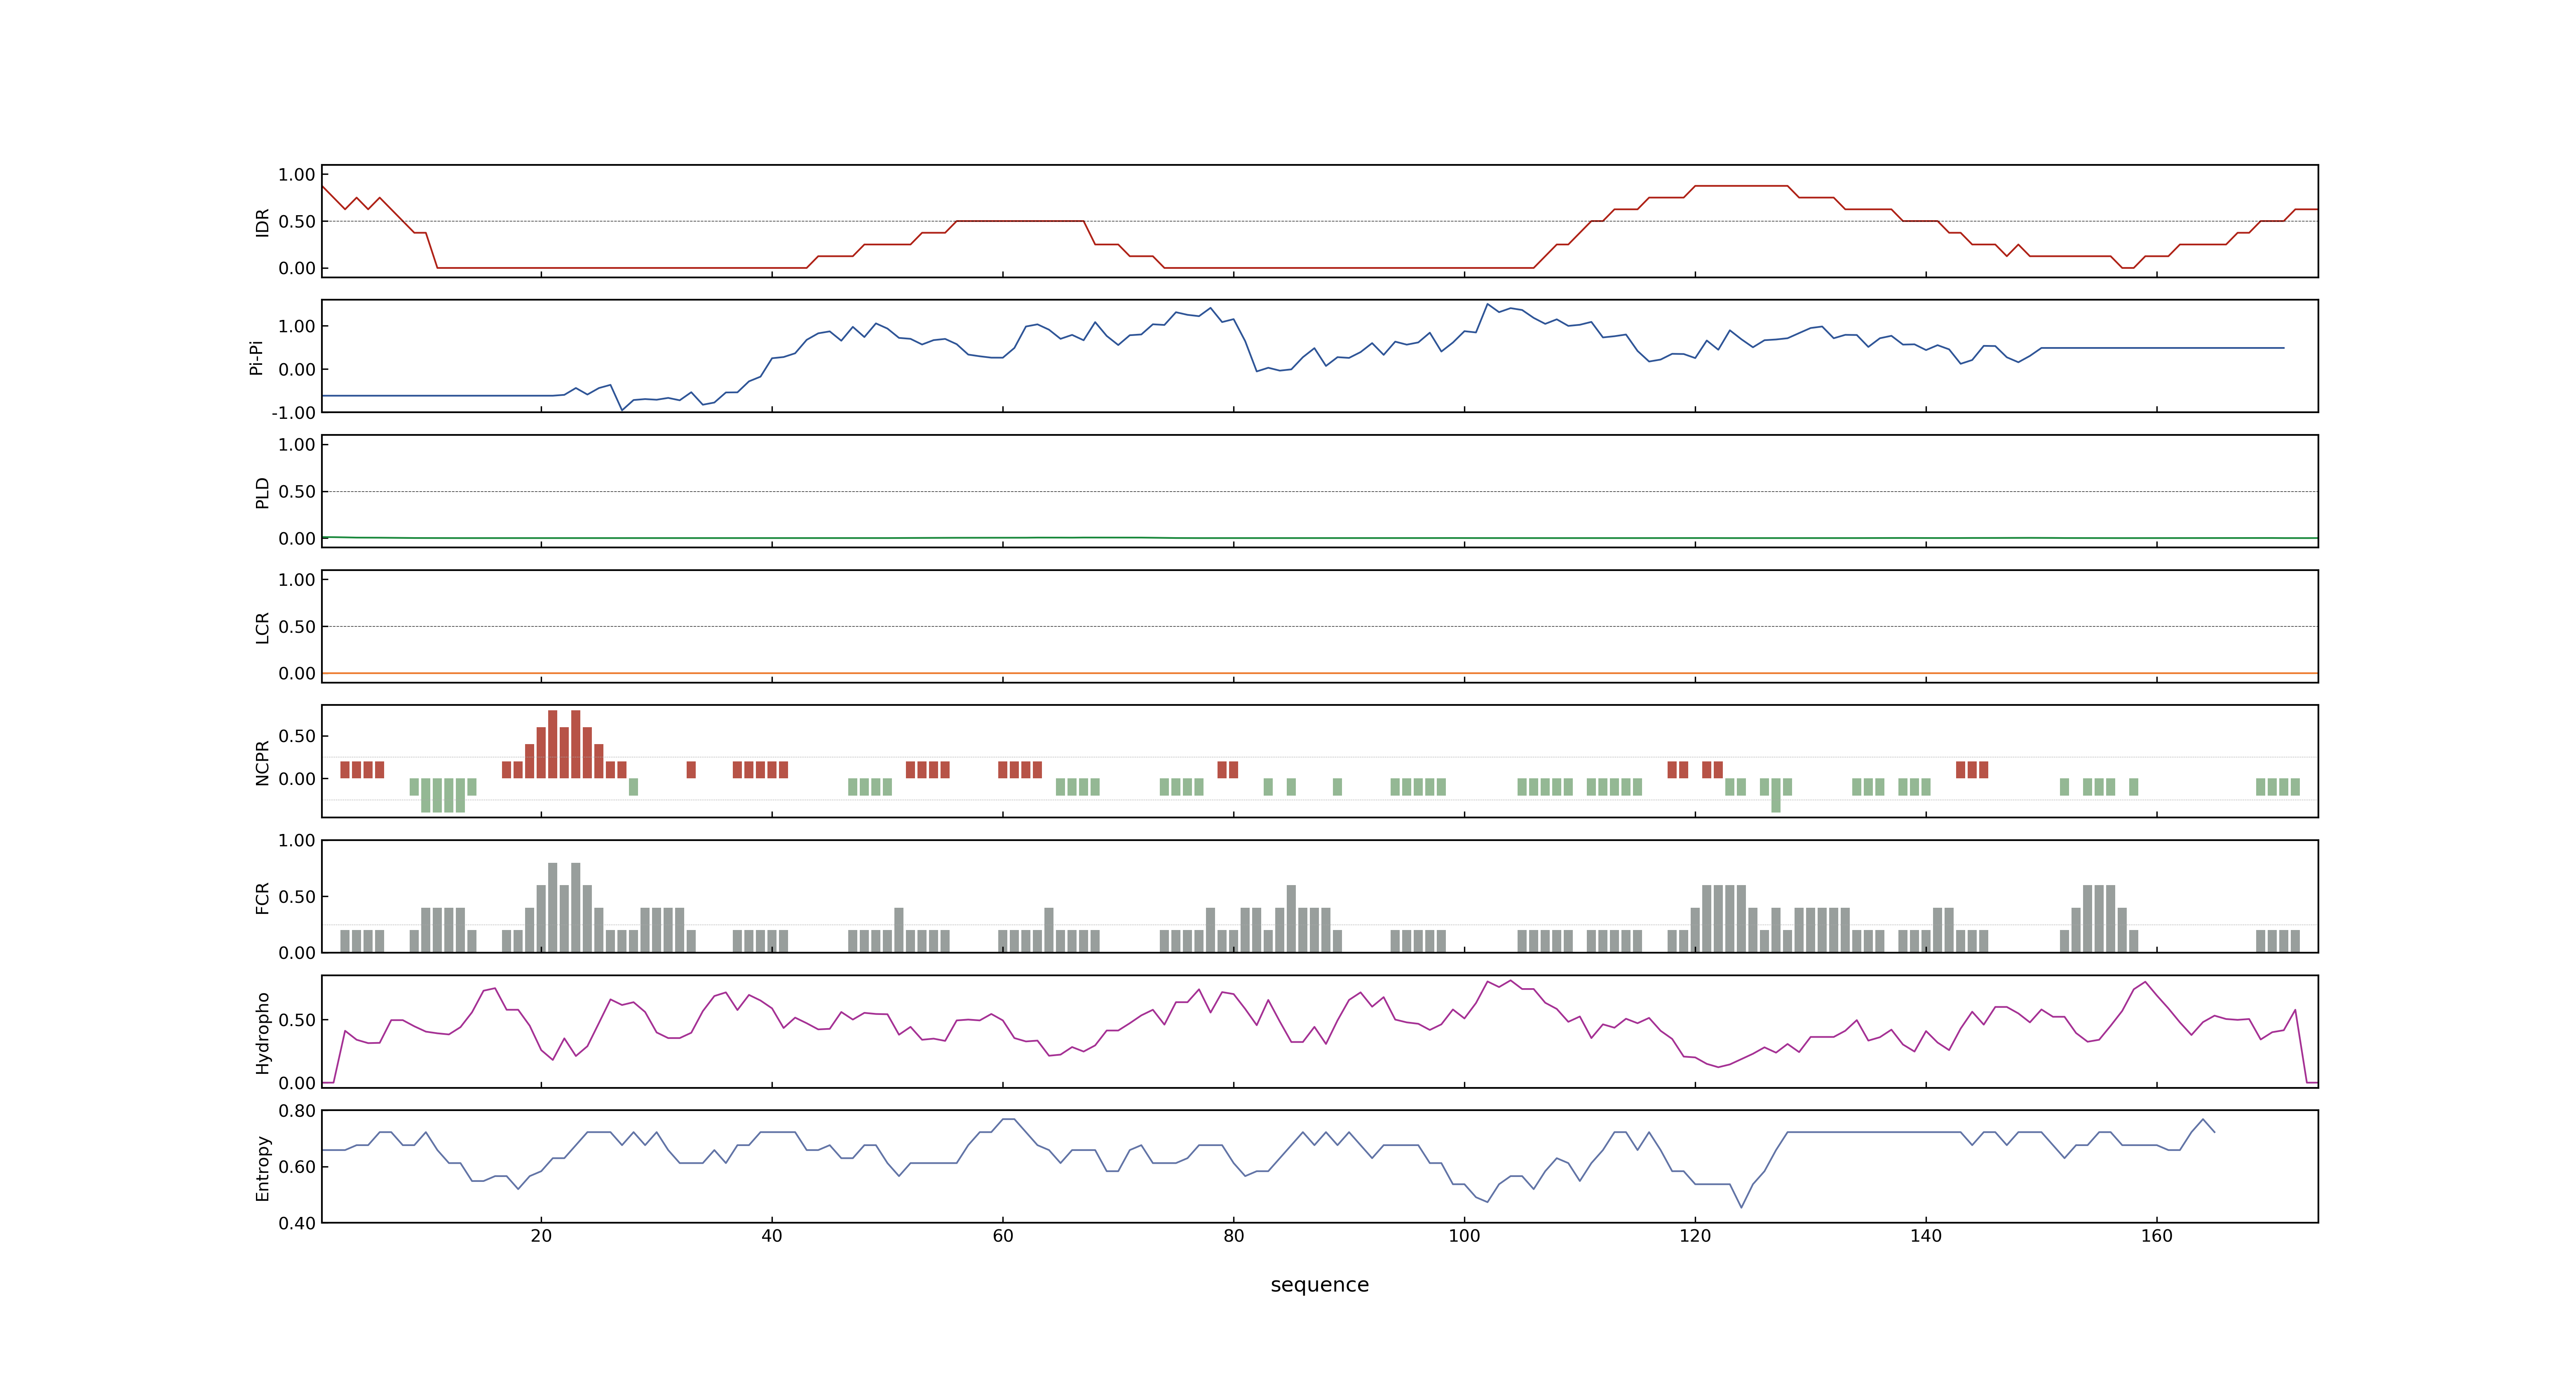
Task: Click x-axis tick label 60
Action: coord(1003,1236)
